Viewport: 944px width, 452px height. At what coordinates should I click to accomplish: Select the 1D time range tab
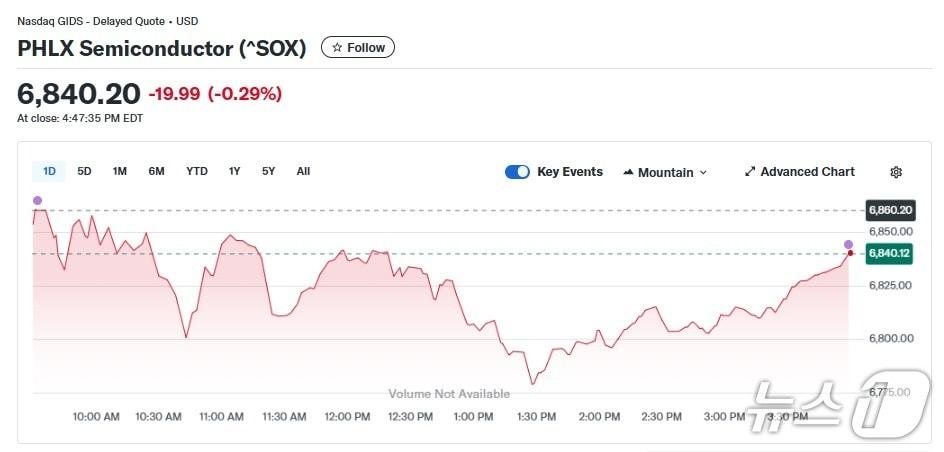[x=49, y=171]
